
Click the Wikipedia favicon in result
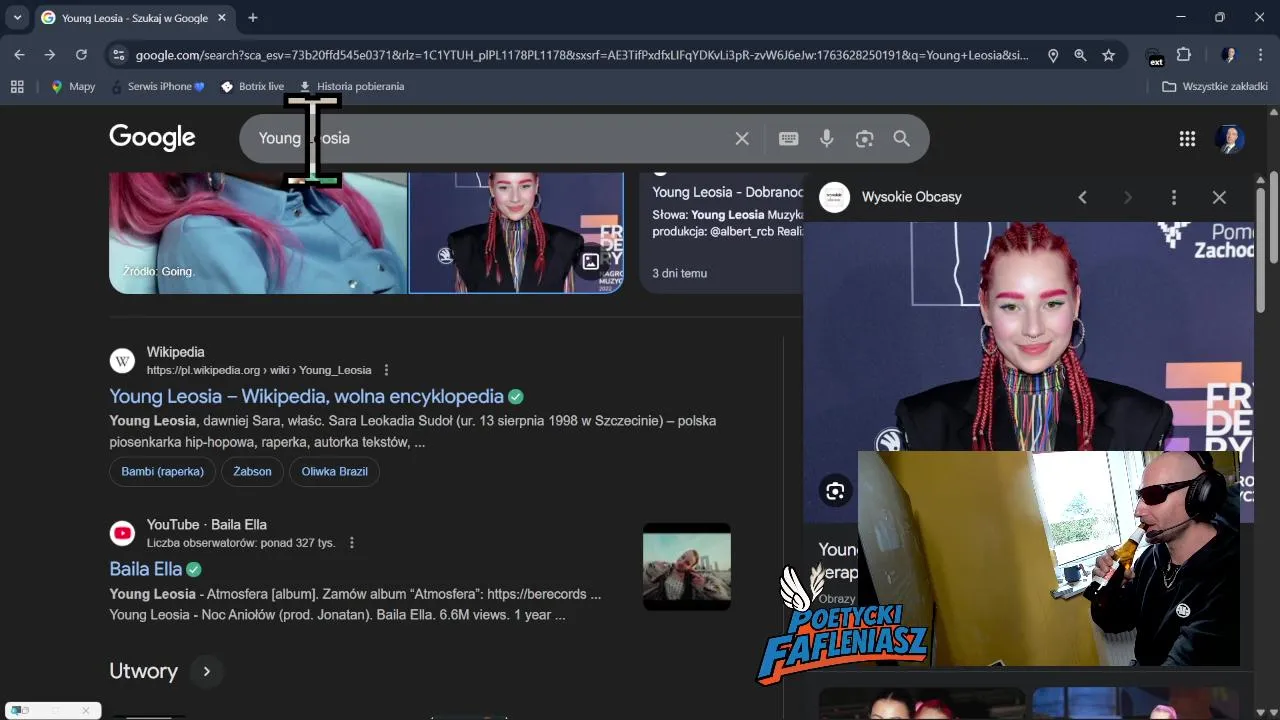122,361
